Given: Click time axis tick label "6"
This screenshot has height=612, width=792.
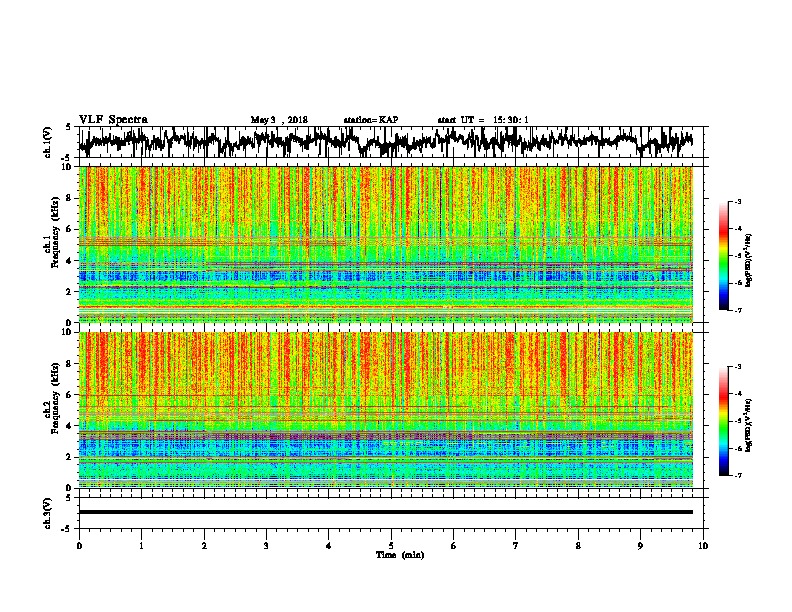Looking at the screenshot, I should tap(454, 546).
